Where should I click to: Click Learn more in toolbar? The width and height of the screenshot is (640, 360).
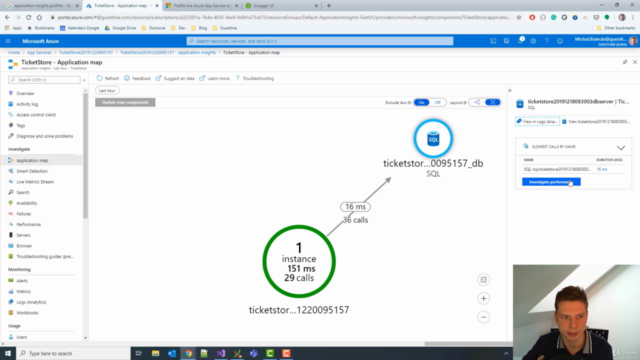[215, 78]
